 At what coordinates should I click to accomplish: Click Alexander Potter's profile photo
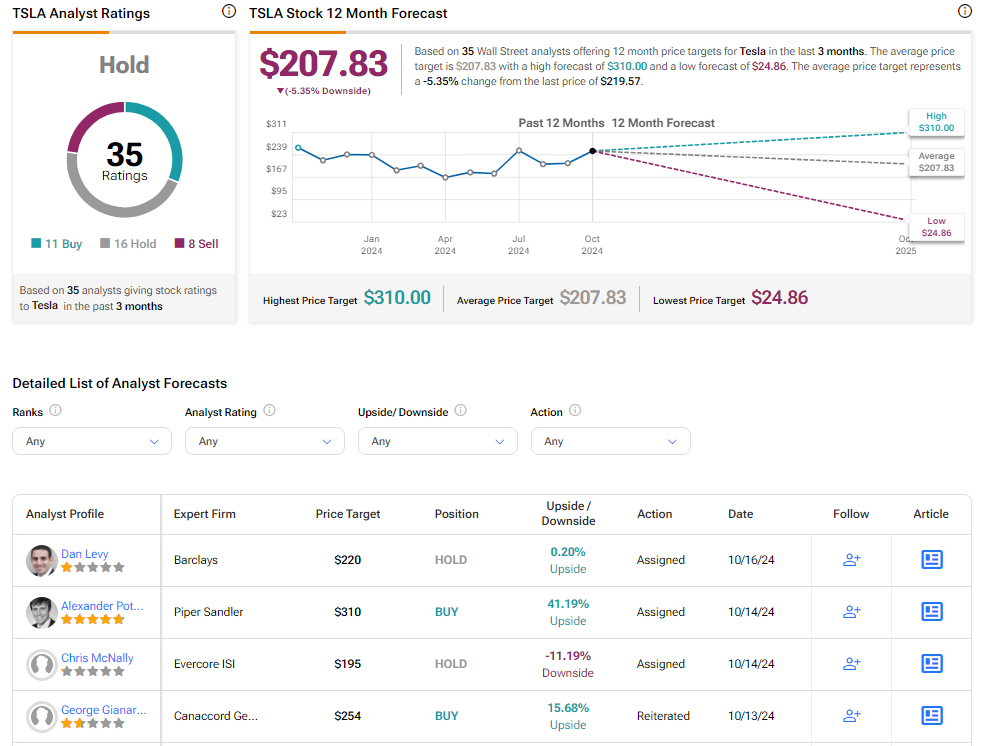click(42, 612)
